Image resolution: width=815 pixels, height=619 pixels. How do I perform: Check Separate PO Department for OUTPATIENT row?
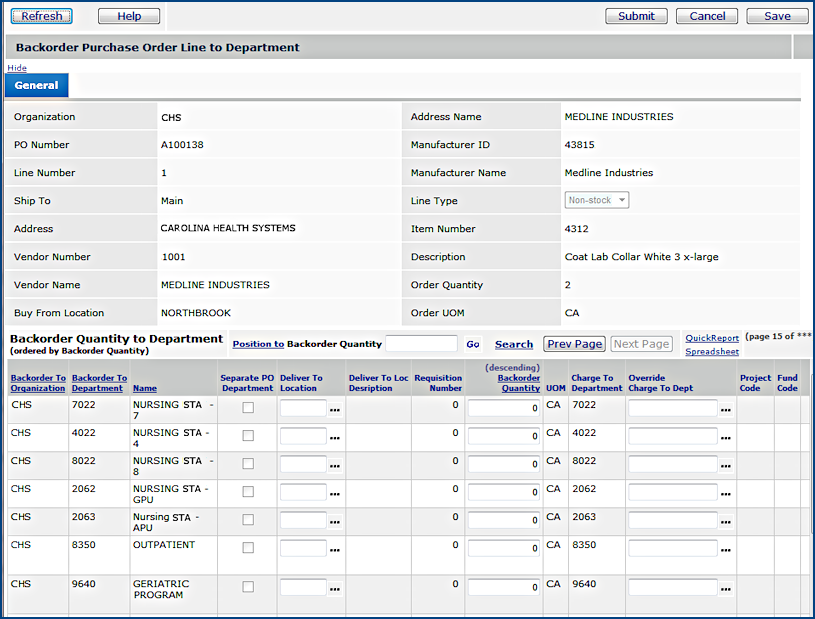point(248,548)
